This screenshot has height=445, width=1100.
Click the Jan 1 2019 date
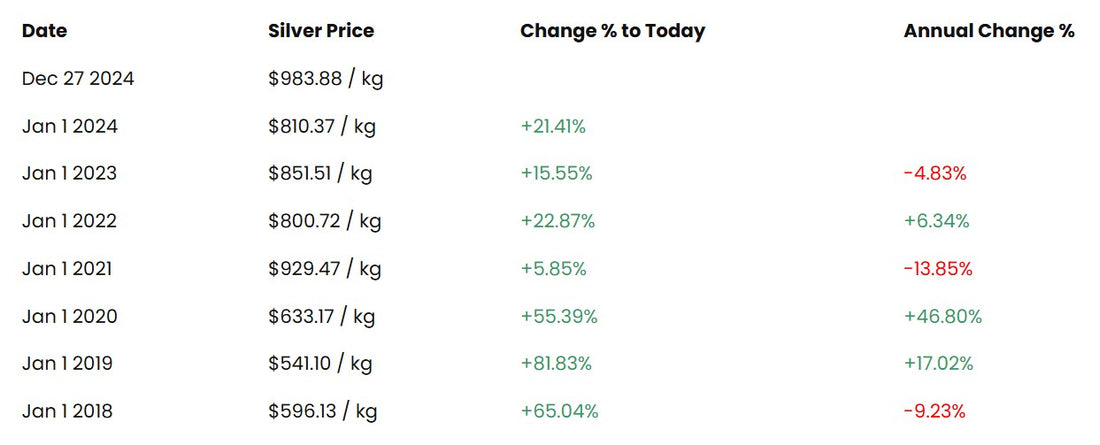(x=67, y=363)
